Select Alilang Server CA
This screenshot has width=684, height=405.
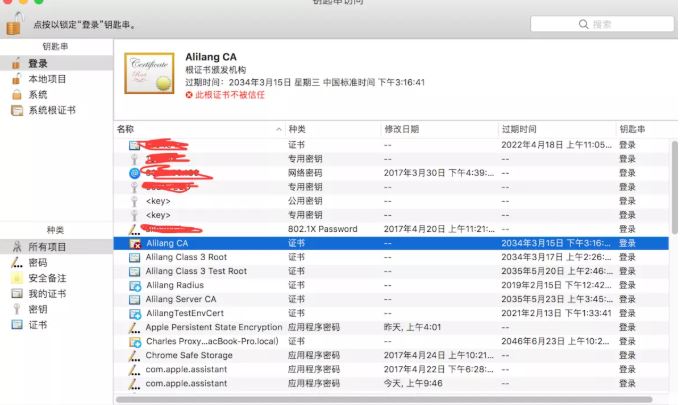pyautogui.click(x=391, y=299)
